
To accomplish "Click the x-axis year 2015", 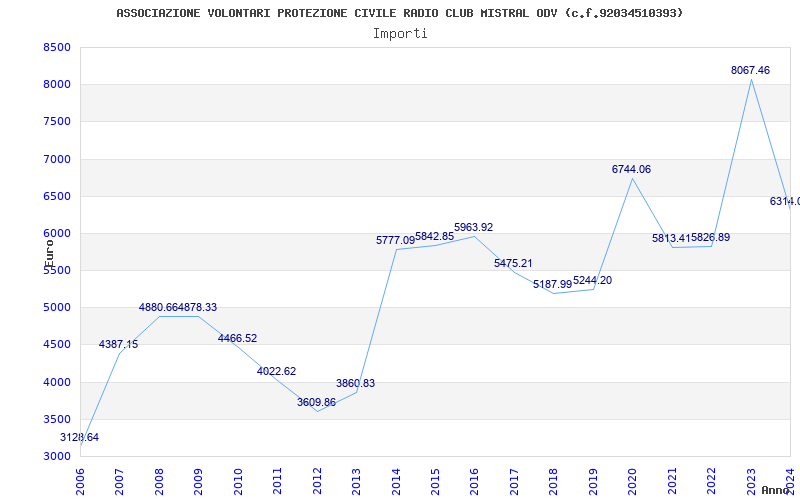I will point(435,481).
